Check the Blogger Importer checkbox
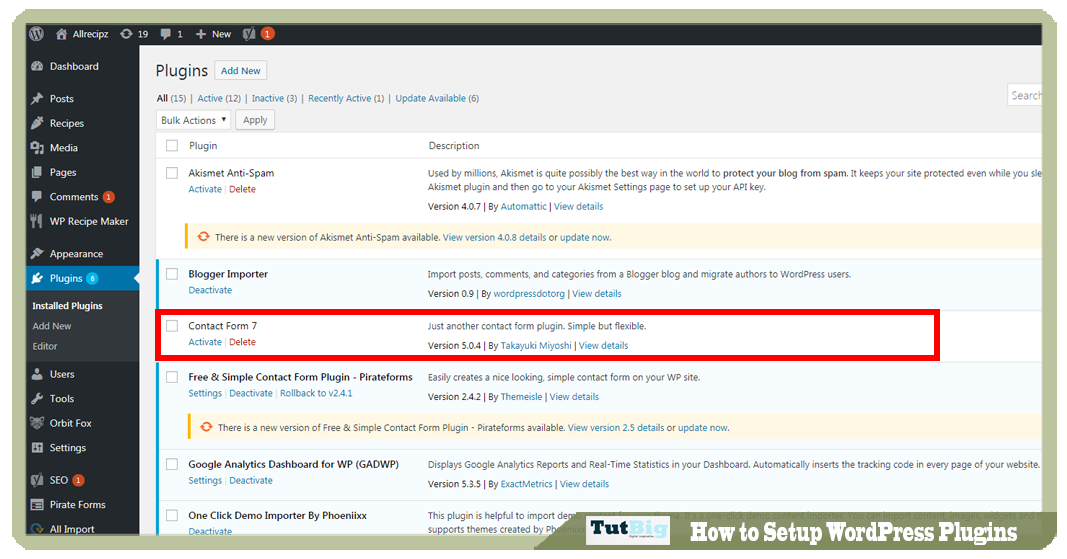Screen dimensions: 1067x559 (x=172, y=274)
